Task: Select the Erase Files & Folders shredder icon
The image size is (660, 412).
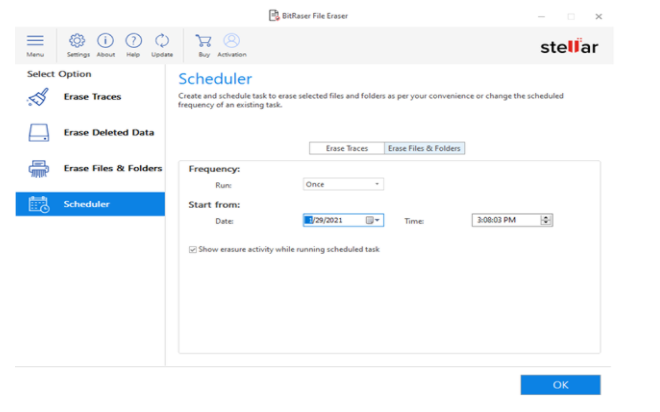Action: click(x=39, y=169)
